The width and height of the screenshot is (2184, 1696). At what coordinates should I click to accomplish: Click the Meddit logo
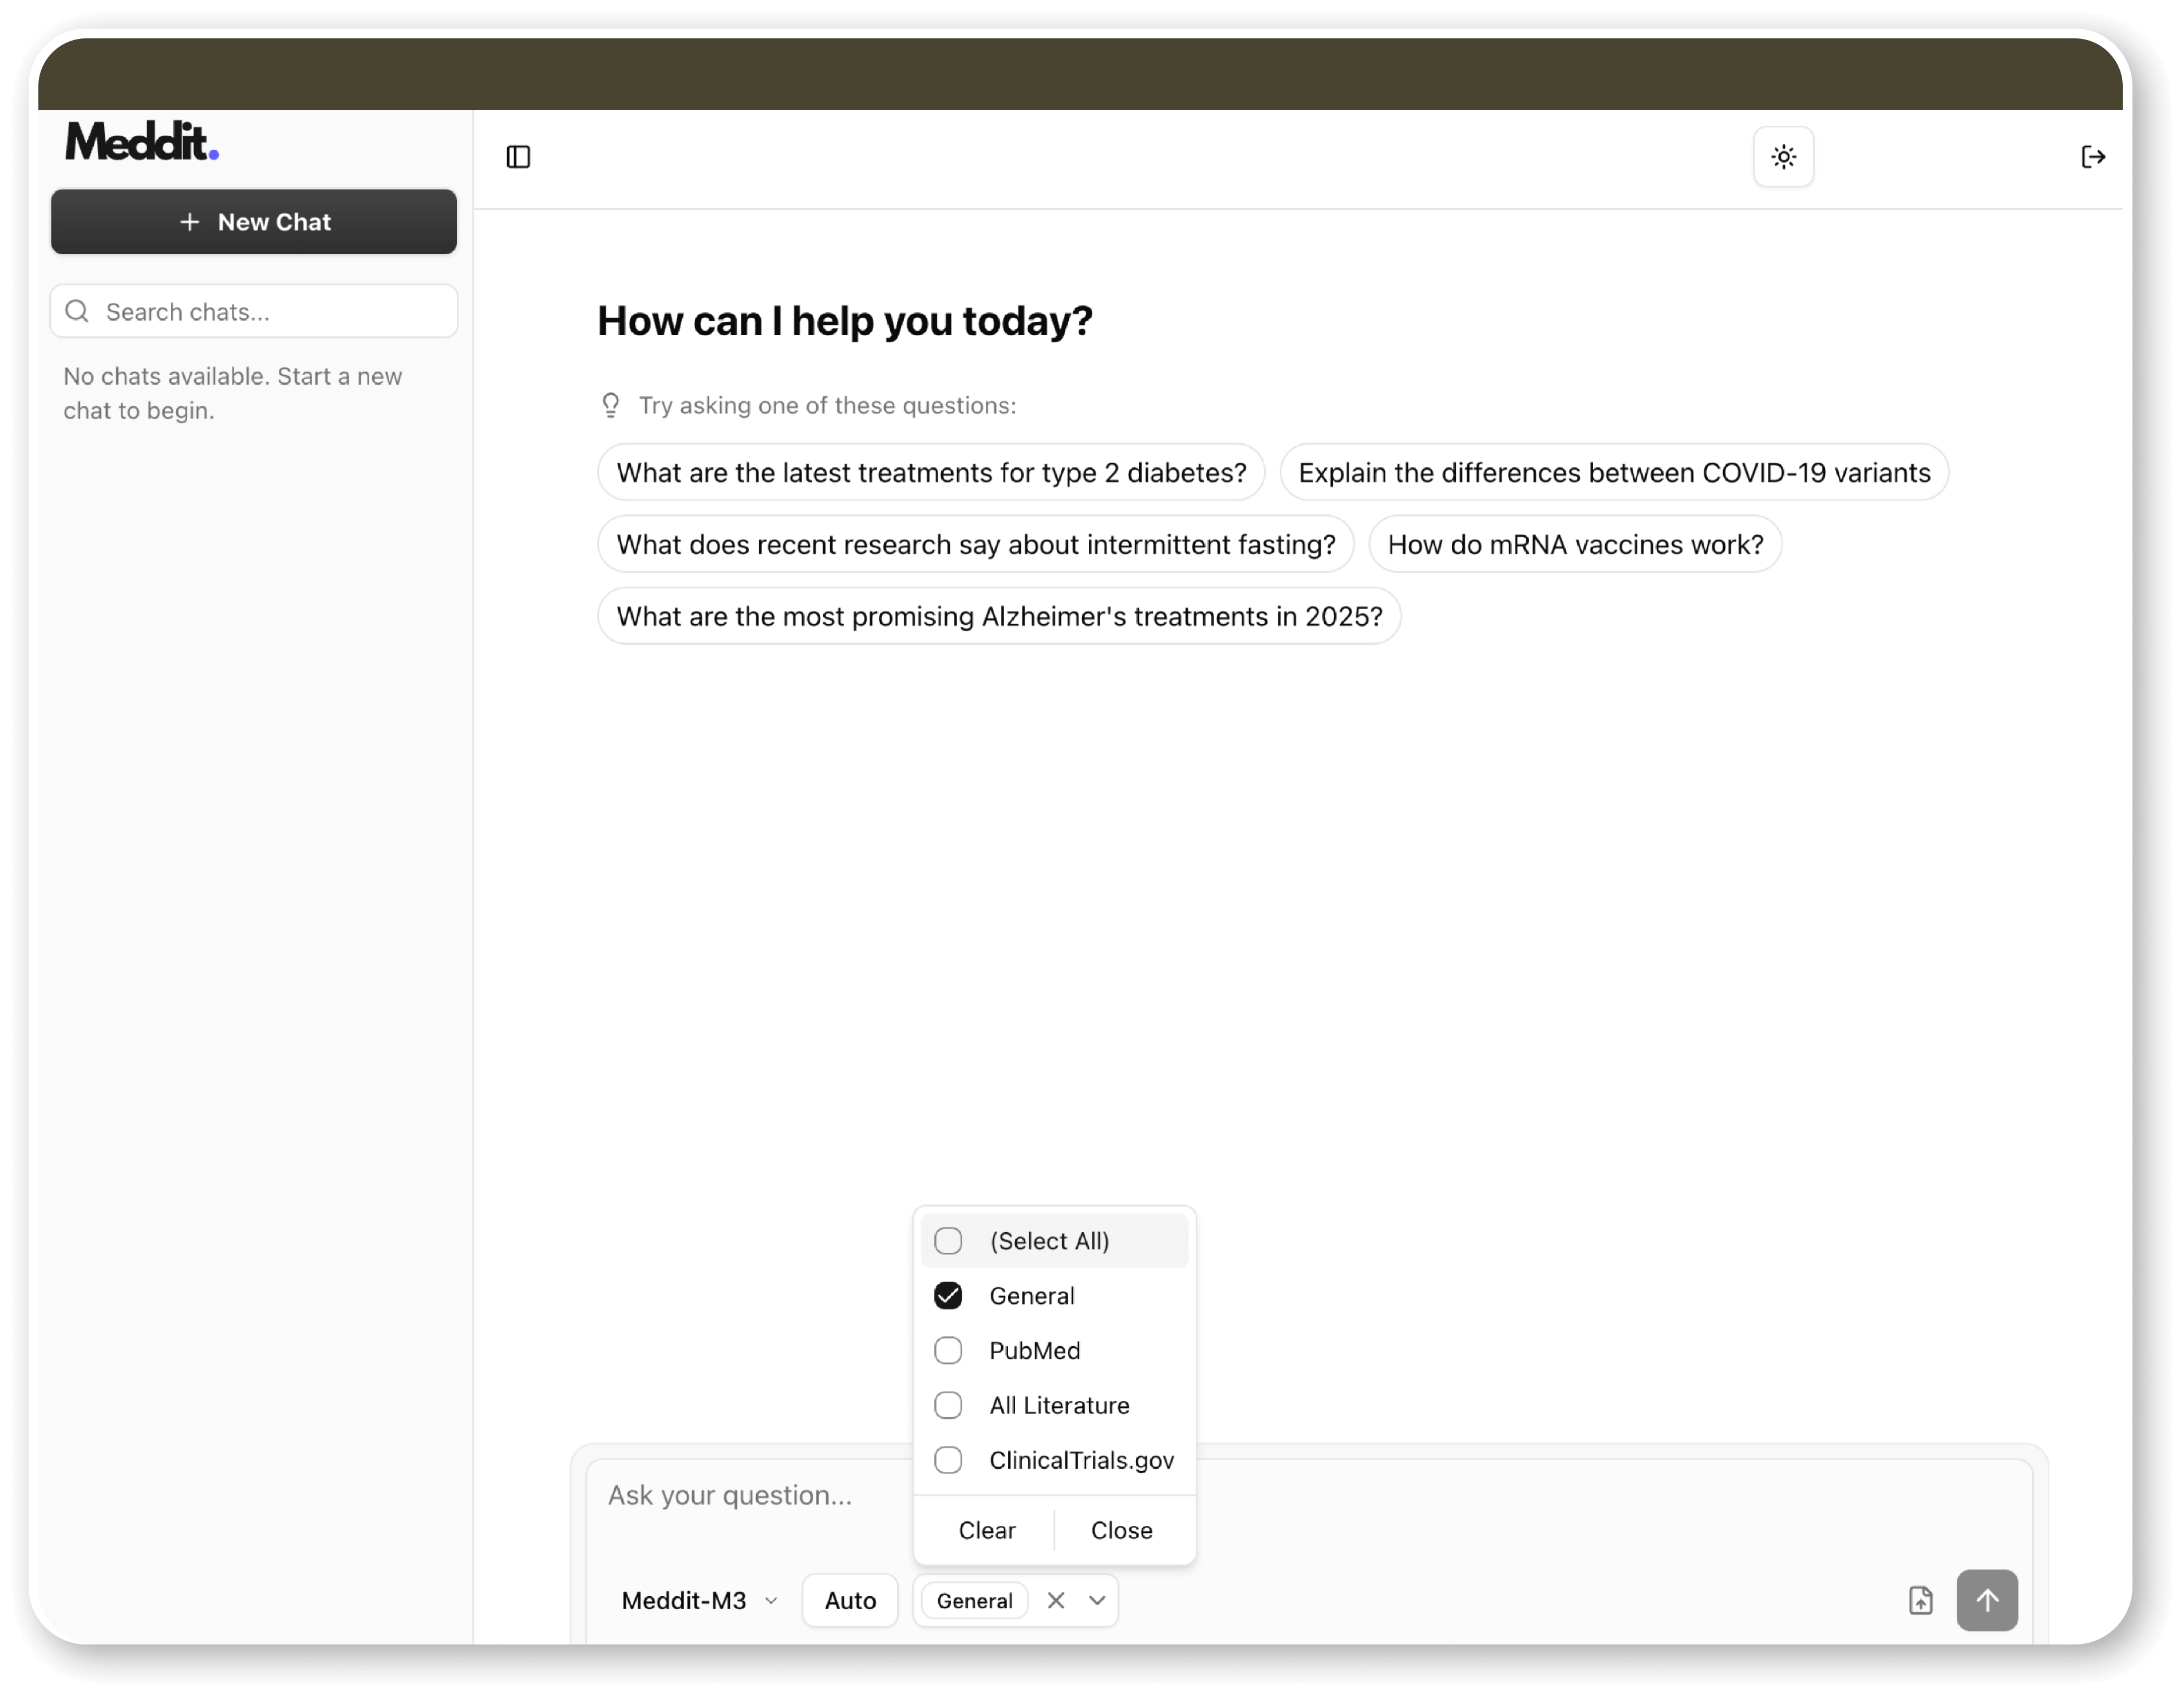pos(142,141)
